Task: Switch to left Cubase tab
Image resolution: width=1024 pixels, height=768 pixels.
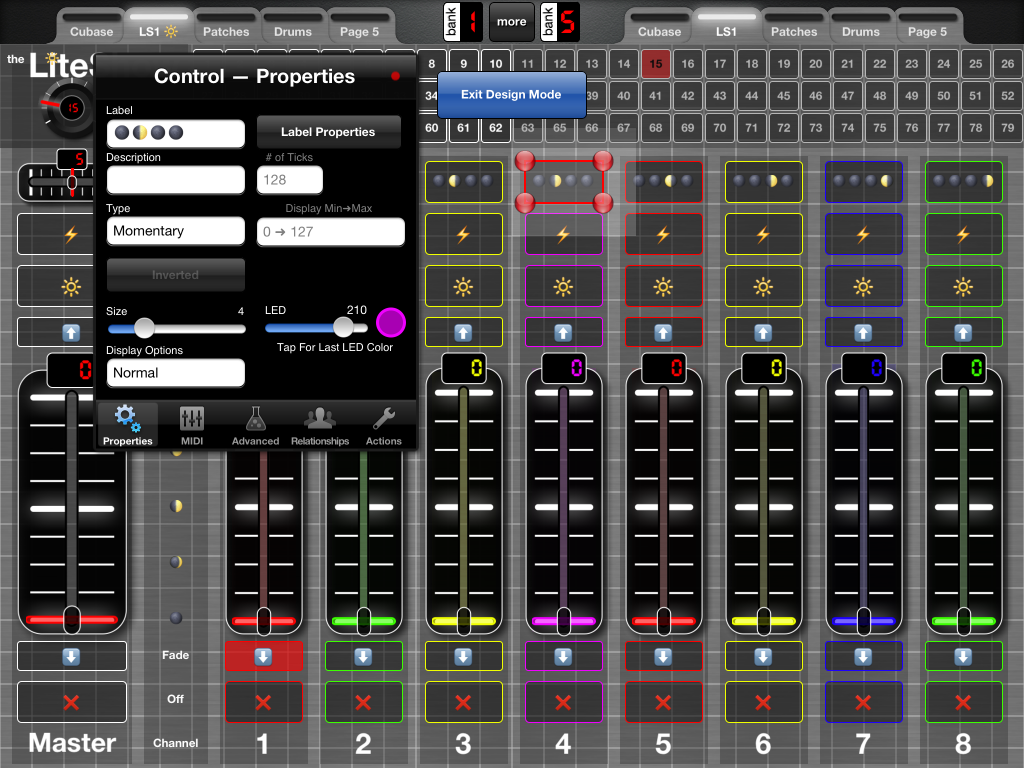Action: click(x=91, y=27)
